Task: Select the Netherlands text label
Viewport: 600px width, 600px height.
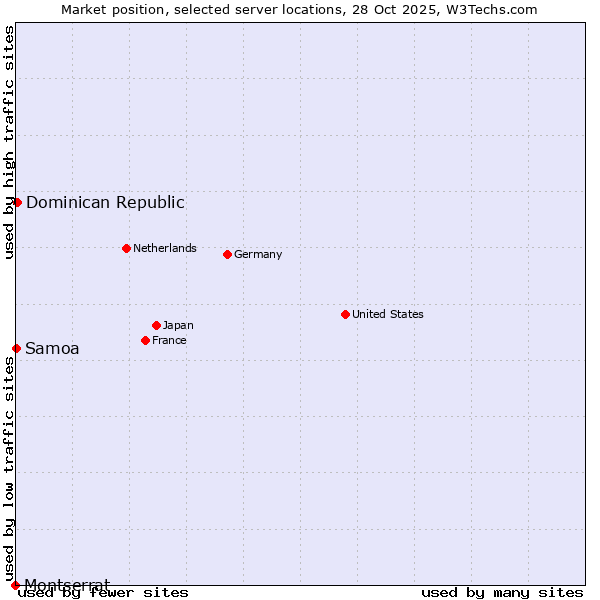Action: [165, 248]
